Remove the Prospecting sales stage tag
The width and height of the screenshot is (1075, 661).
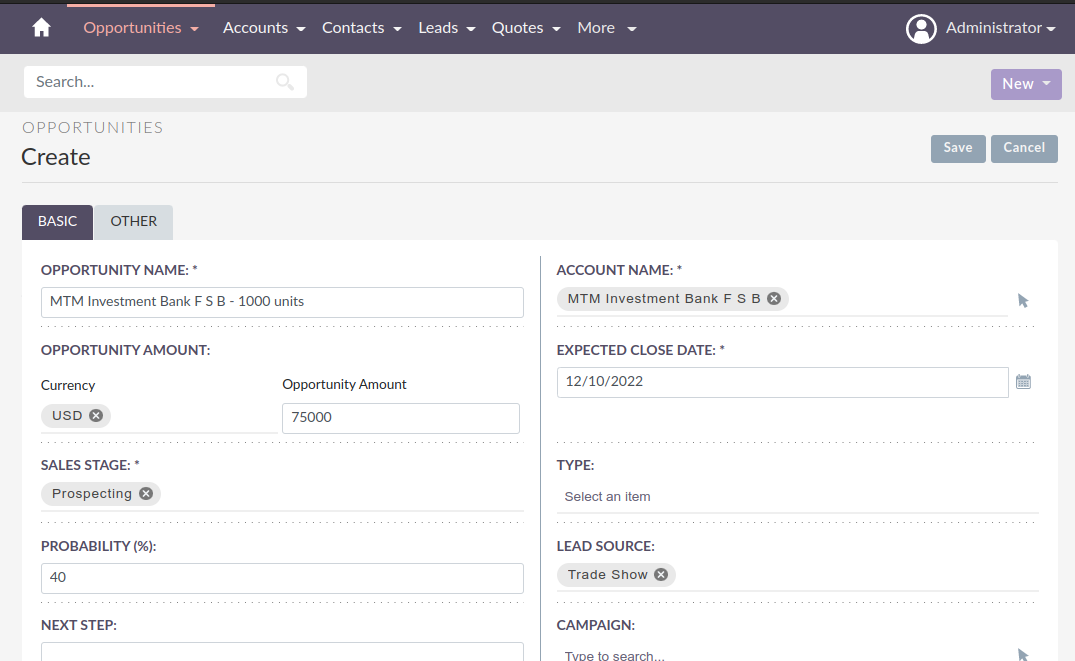pos(145,493)
